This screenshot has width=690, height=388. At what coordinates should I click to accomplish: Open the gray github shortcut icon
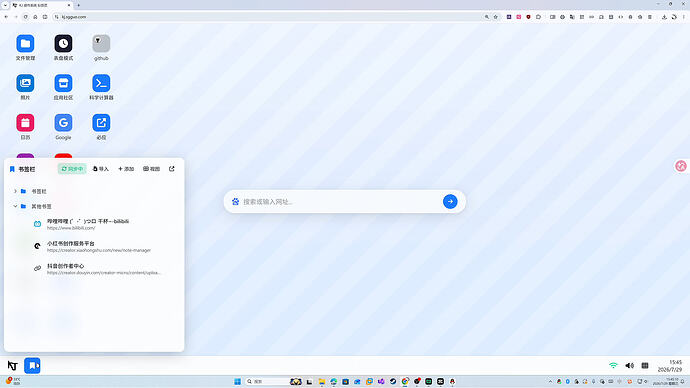coord(101,44)
